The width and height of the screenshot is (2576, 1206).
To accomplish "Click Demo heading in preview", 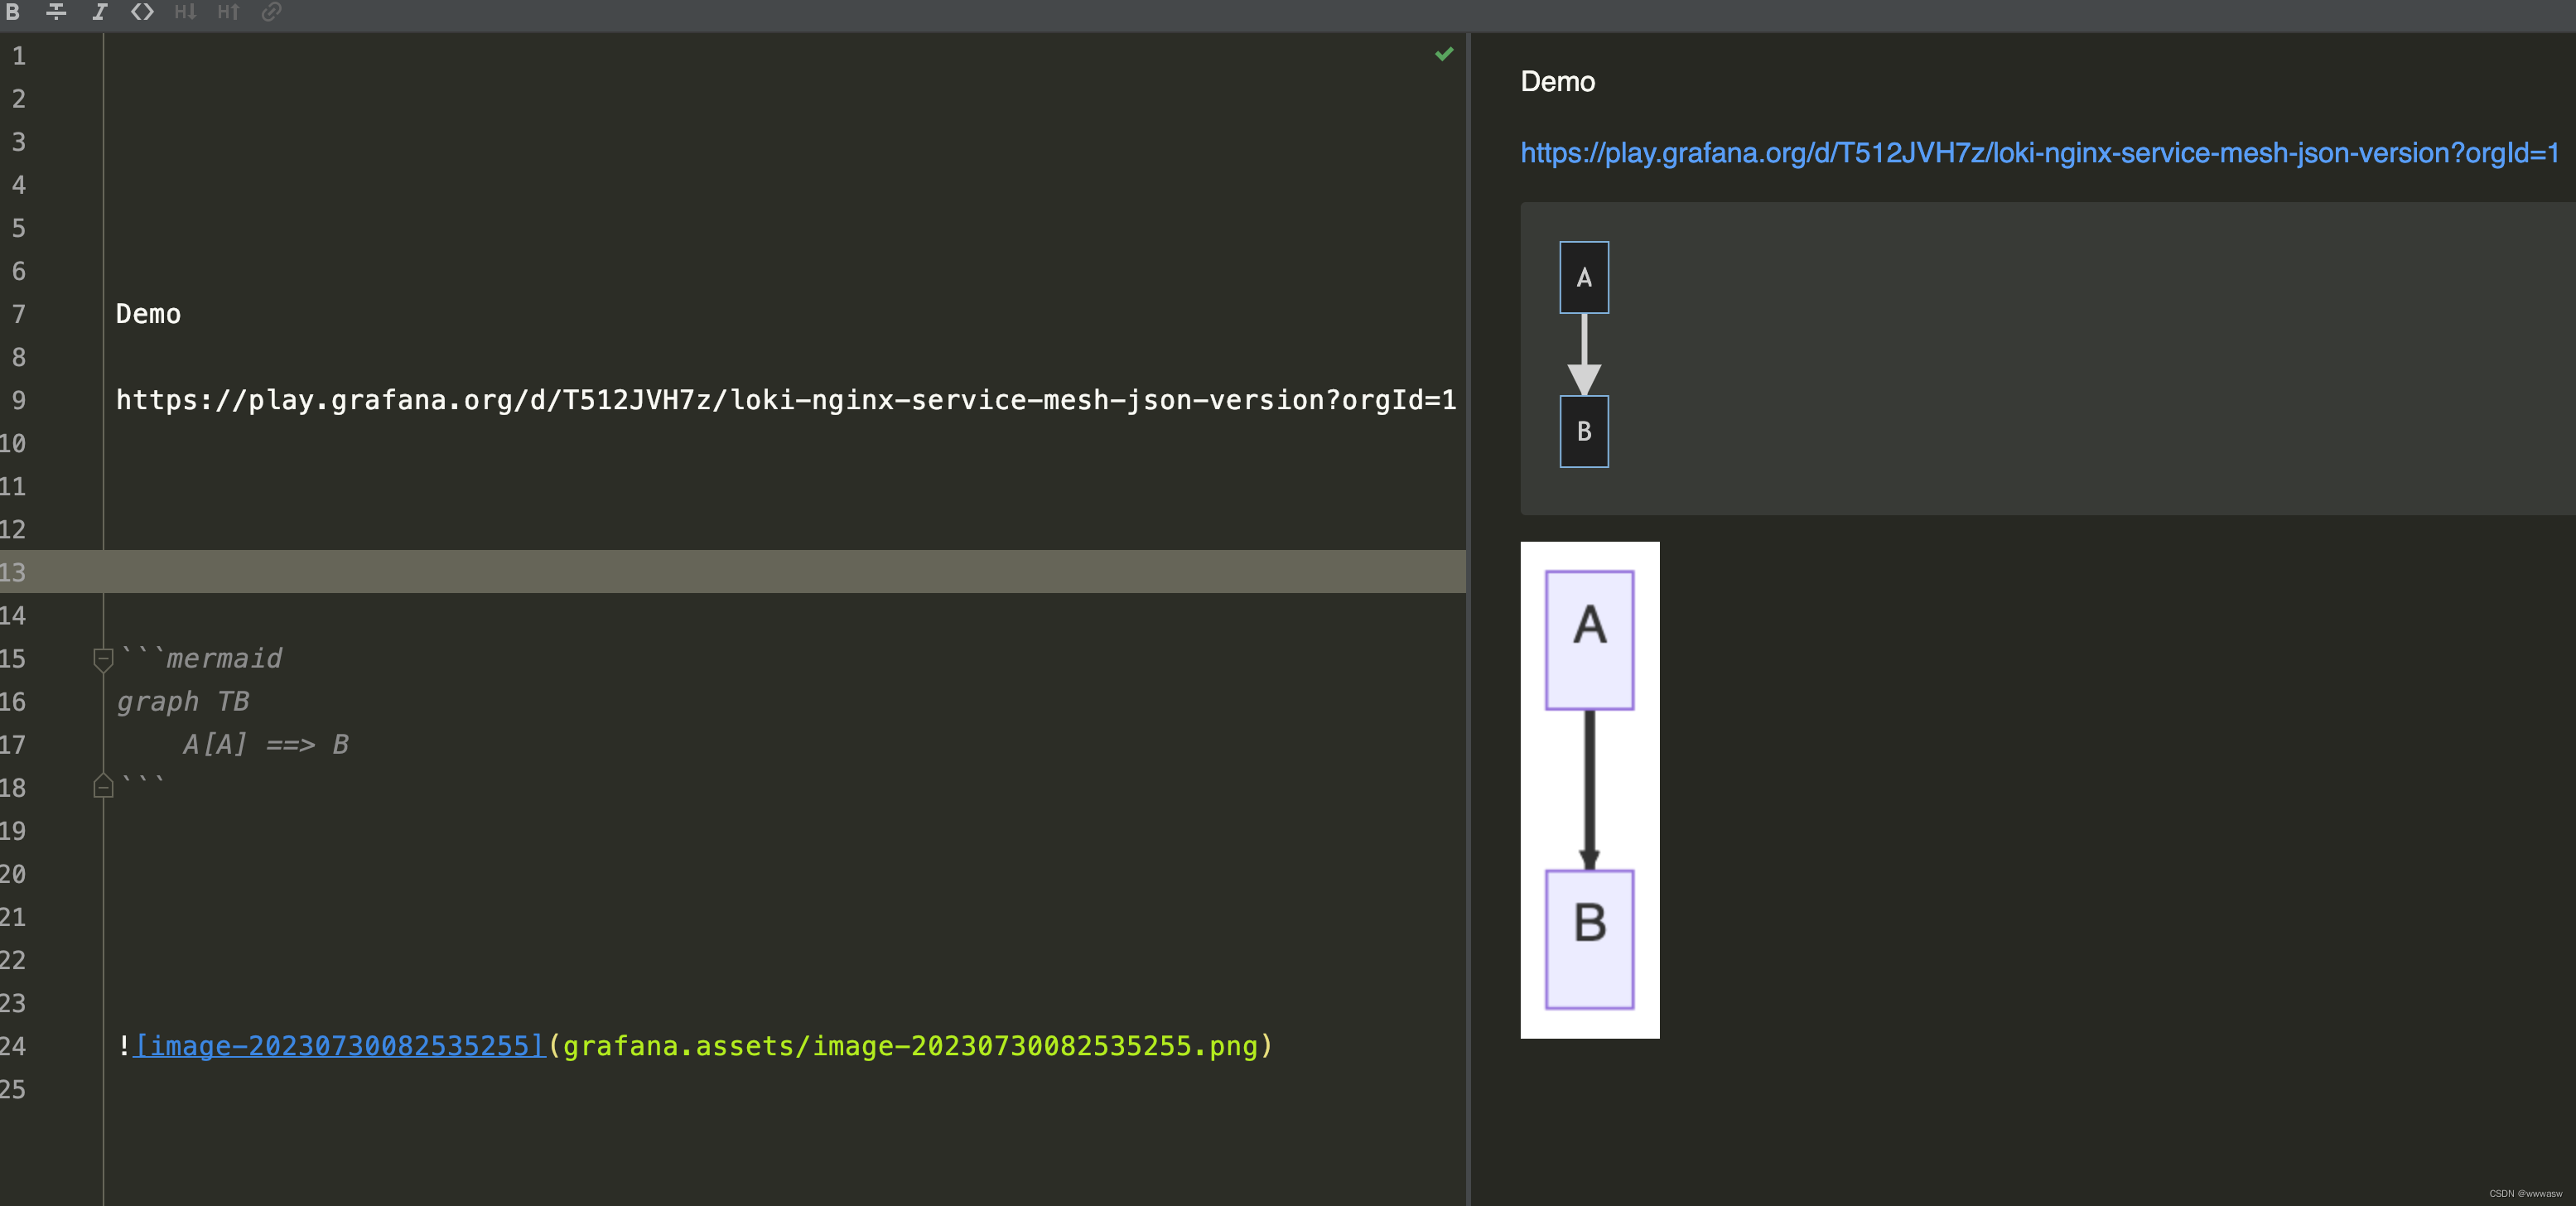I will (1557, 82).
